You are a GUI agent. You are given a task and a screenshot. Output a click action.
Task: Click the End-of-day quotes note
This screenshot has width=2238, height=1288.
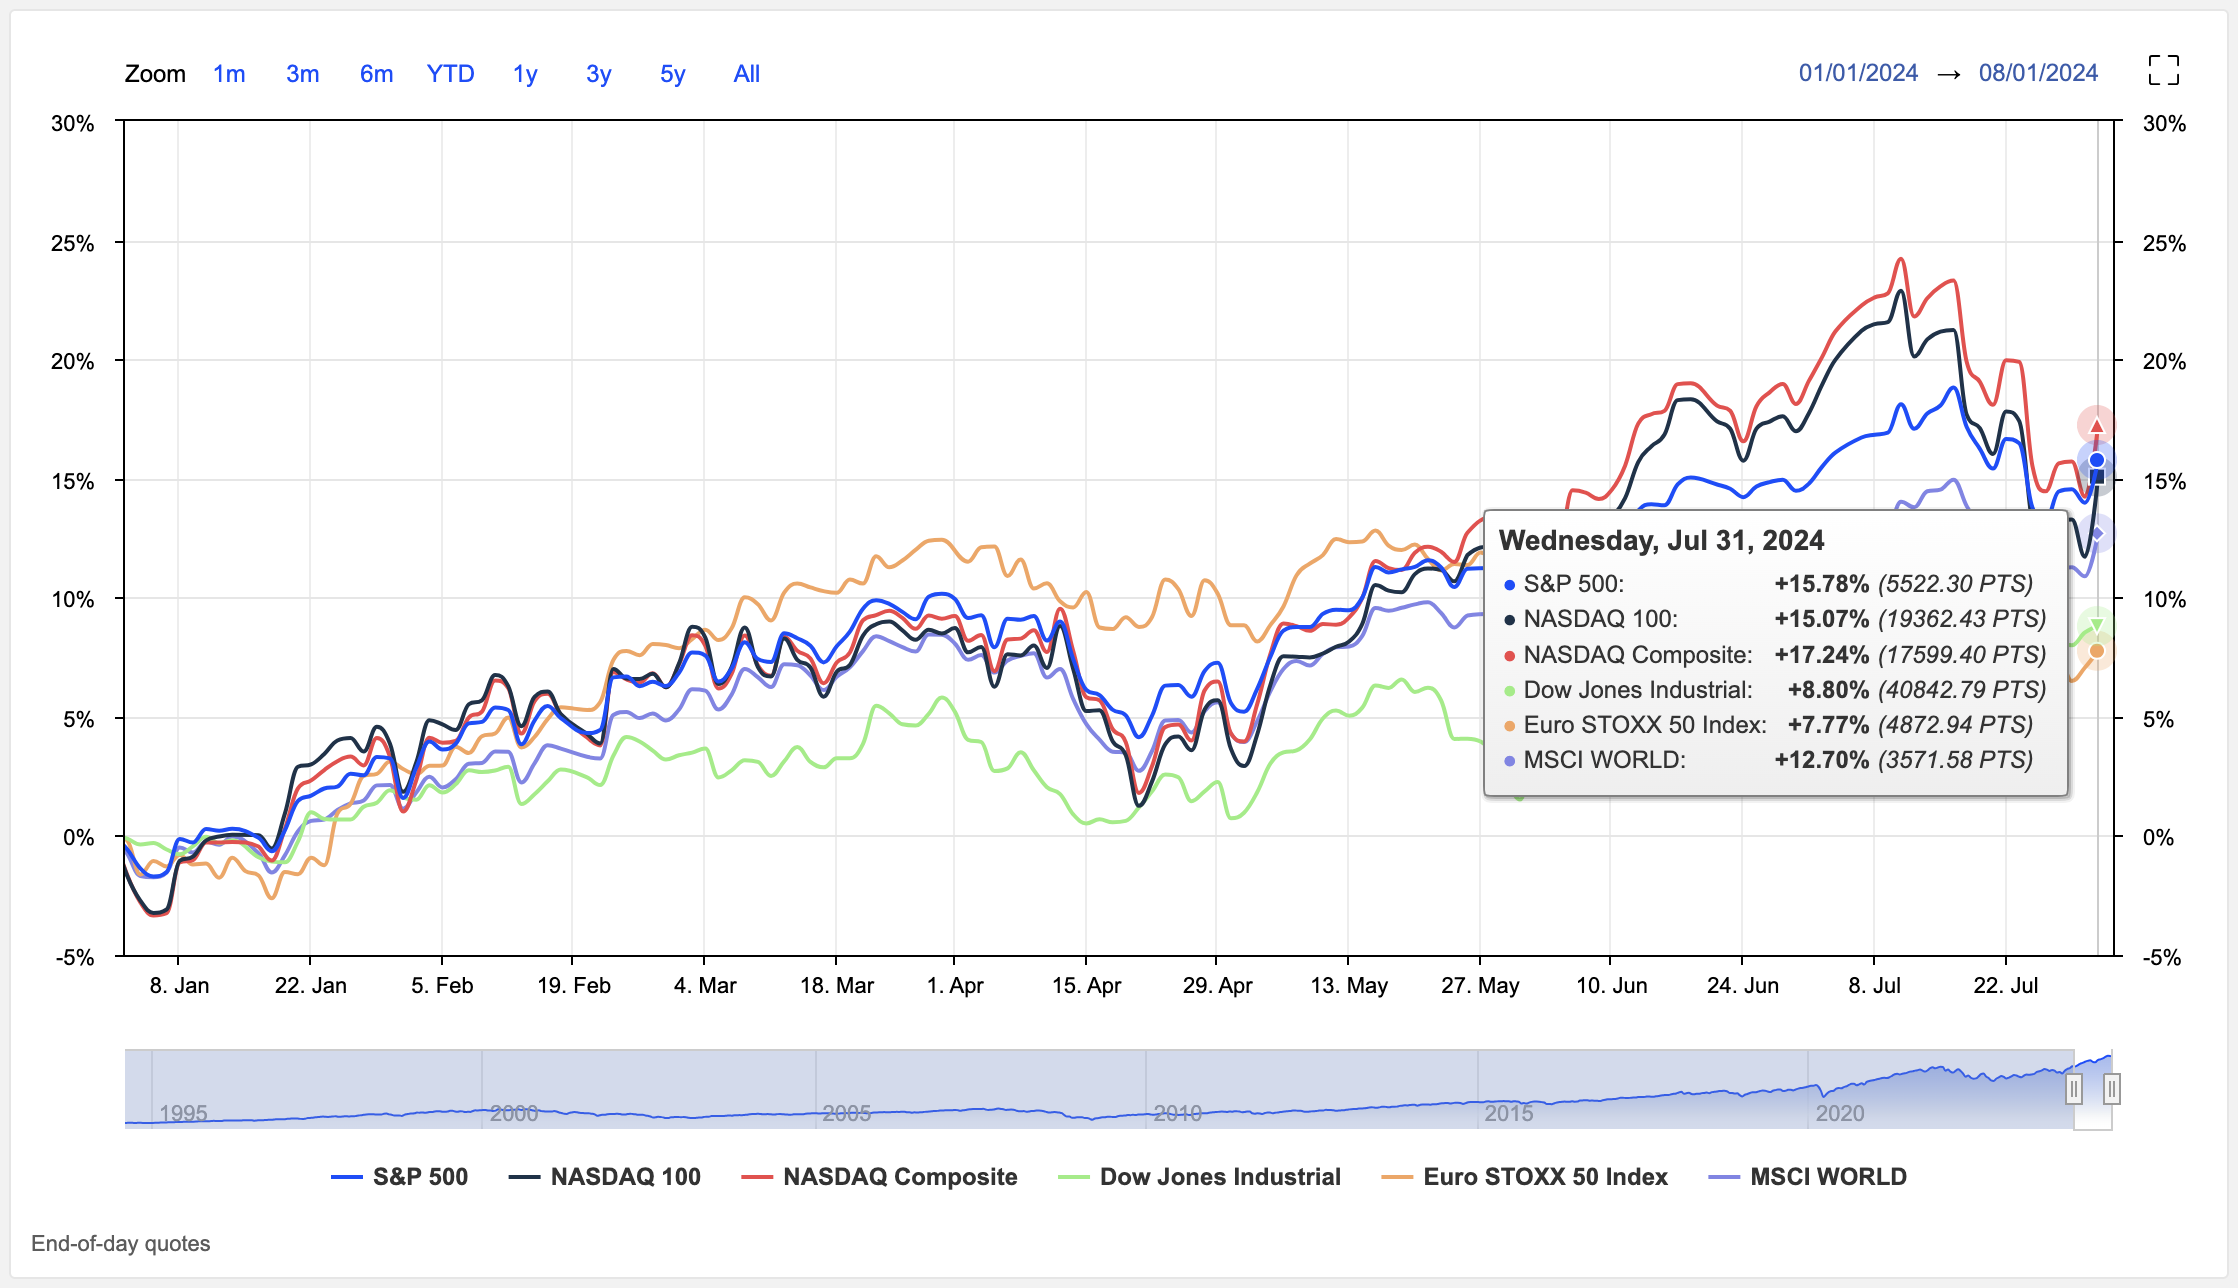click(x=121, y=1243)
